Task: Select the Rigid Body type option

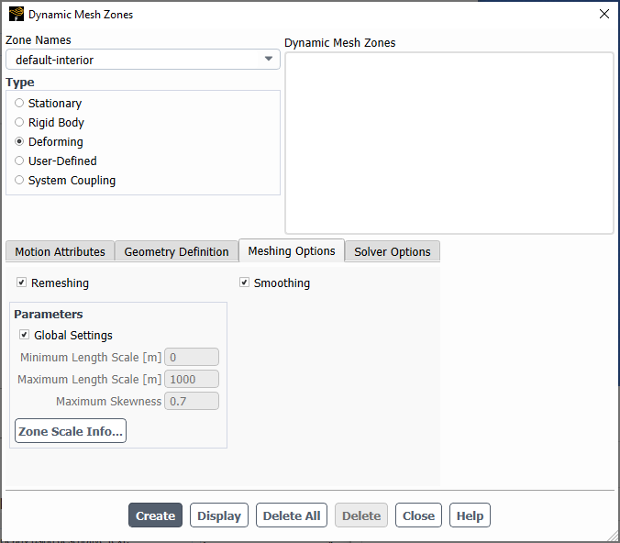Action: (x=19, y=122)
